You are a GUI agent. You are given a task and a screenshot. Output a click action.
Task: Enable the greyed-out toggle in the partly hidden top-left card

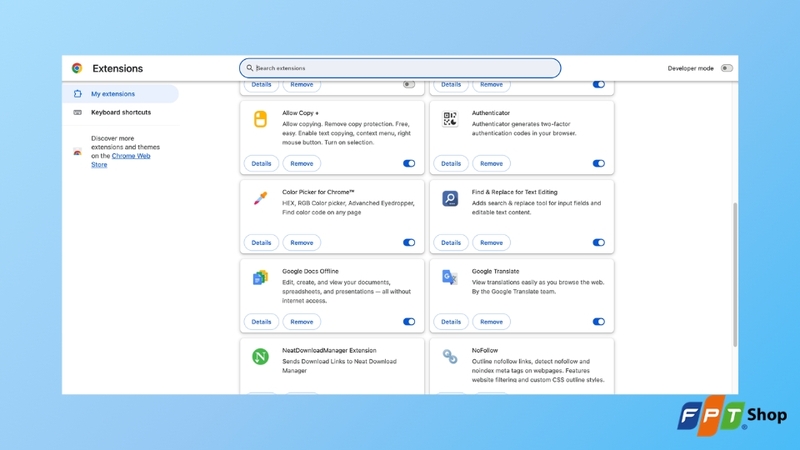(409, 85)
